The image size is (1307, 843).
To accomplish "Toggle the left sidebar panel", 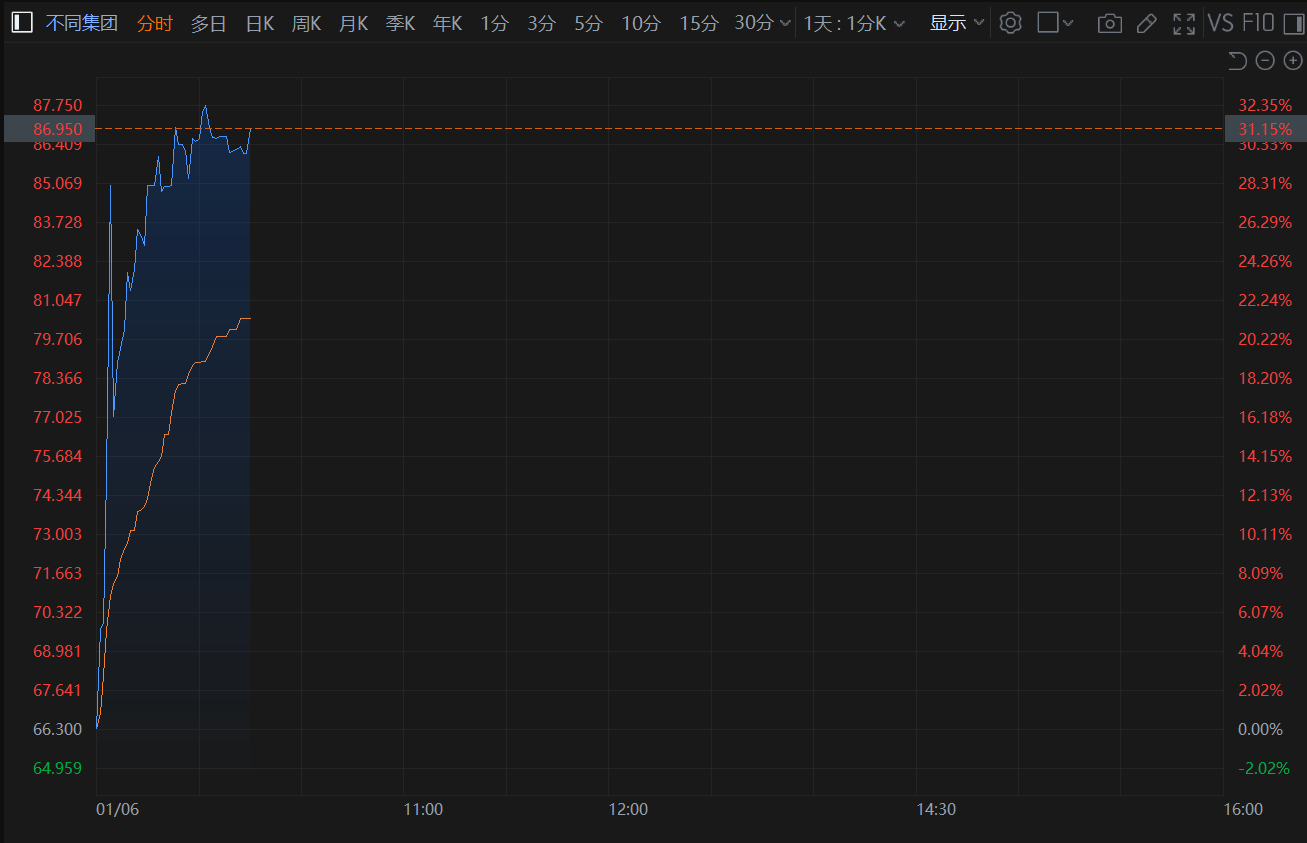I will pyautogui.click(x=22, y=23).
